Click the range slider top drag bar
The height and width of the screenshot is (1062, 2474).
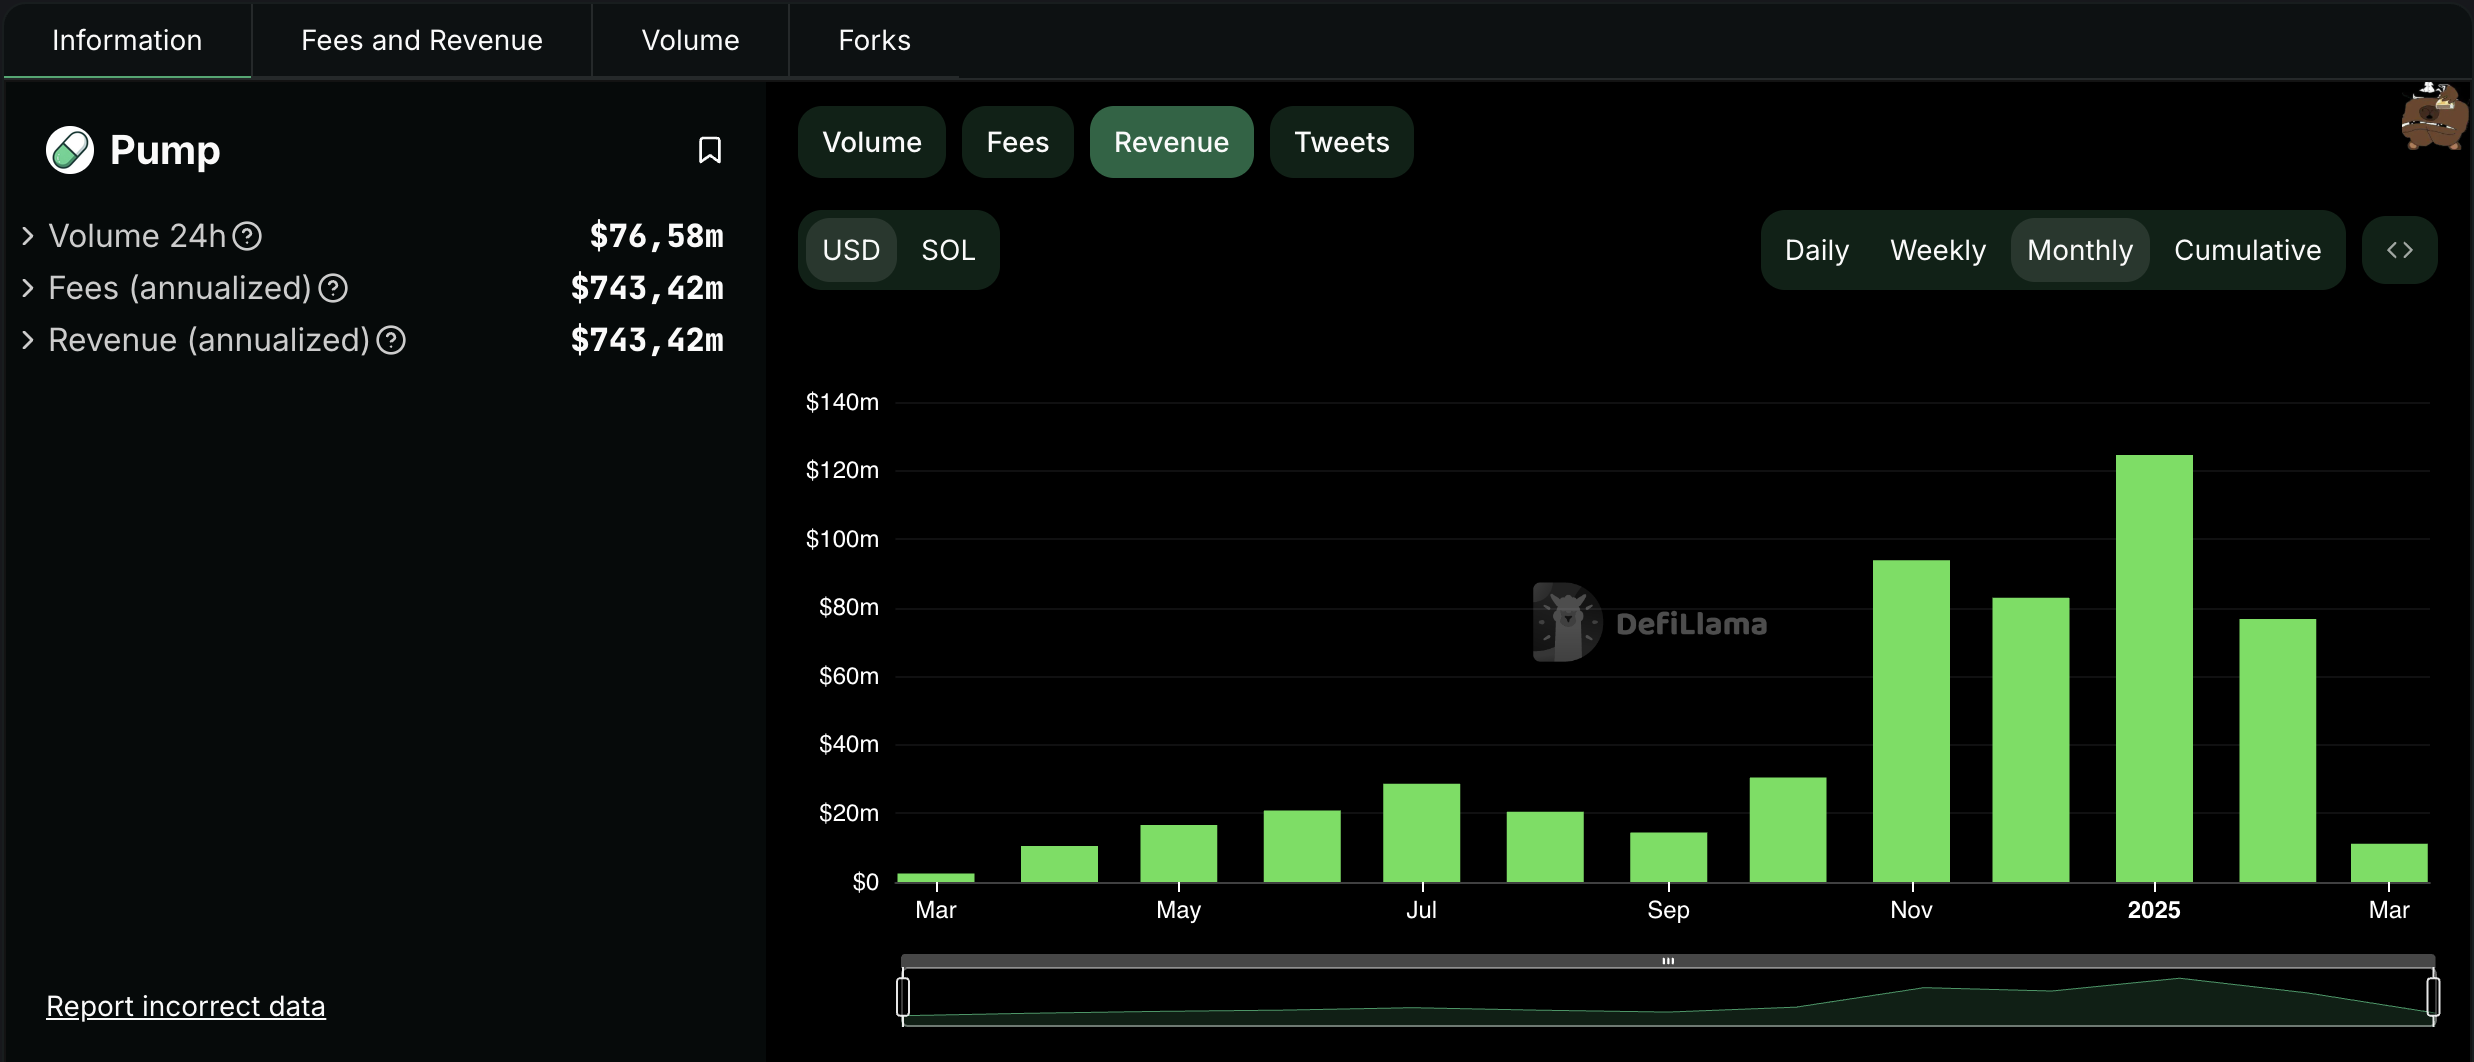click(1668, 961)
